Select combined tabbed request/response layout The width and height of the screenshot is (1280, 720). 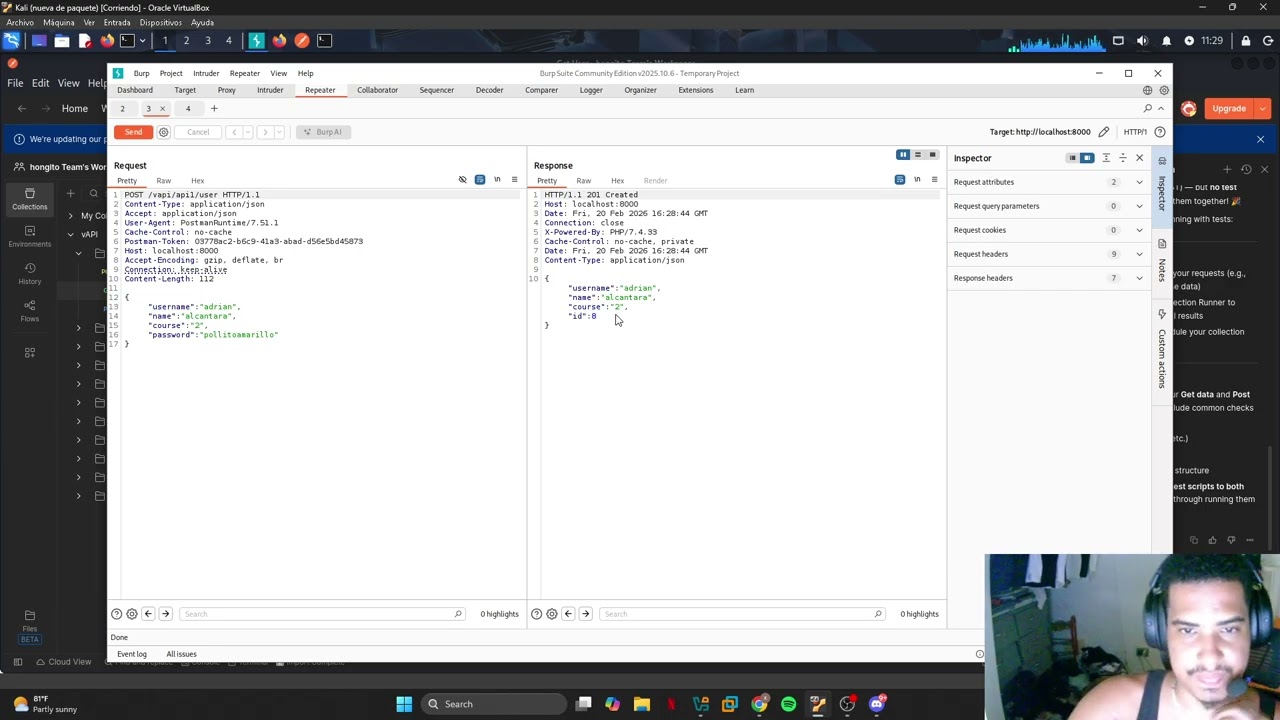tap(933, 155)
